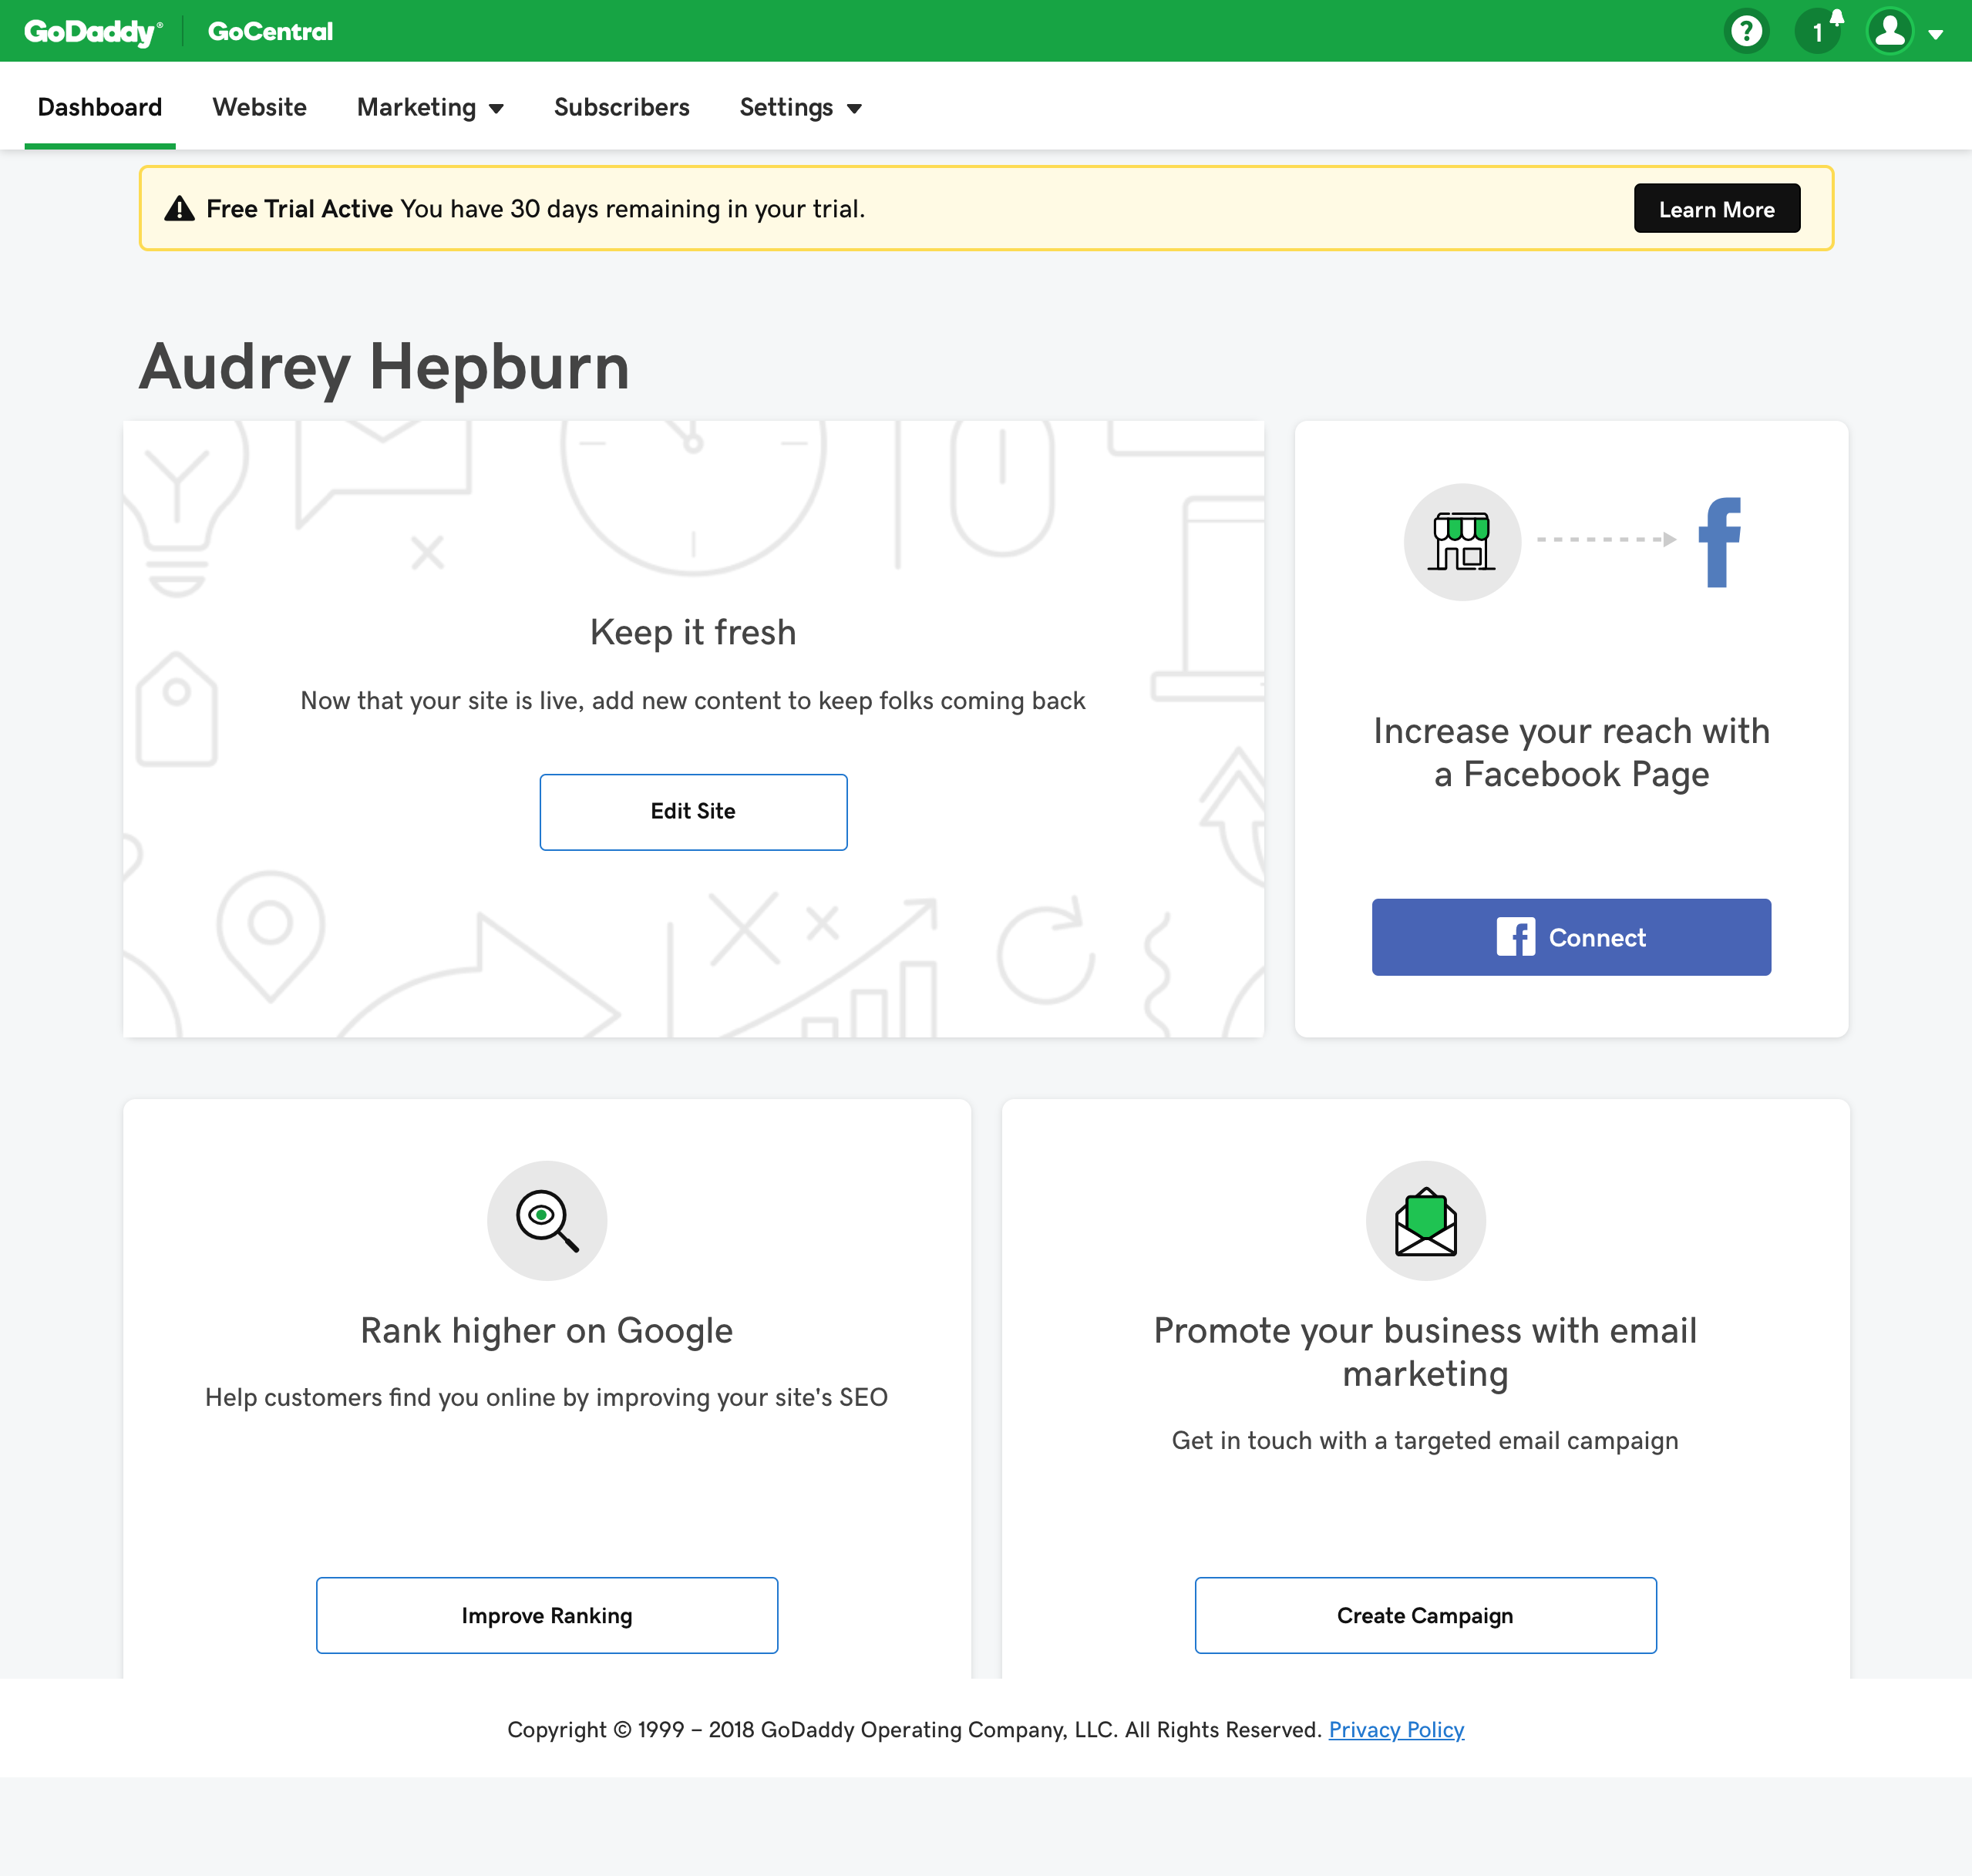This screenshot has width=1972, height=1876.
Task: Click the trial warning triangle icon
Action: coord(179,209)
